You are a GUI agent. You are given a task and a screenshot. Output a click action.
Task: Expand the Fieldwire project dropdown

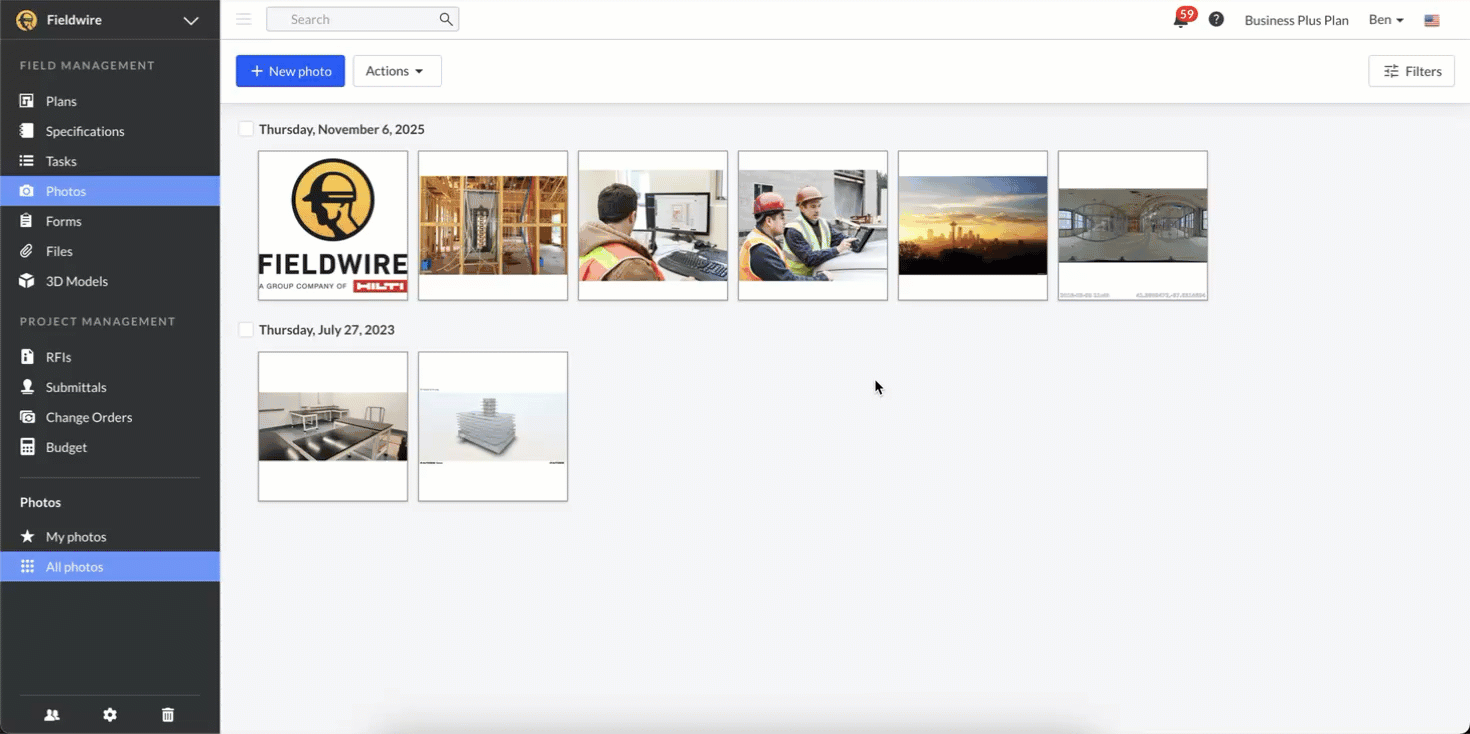pos(190,20)
